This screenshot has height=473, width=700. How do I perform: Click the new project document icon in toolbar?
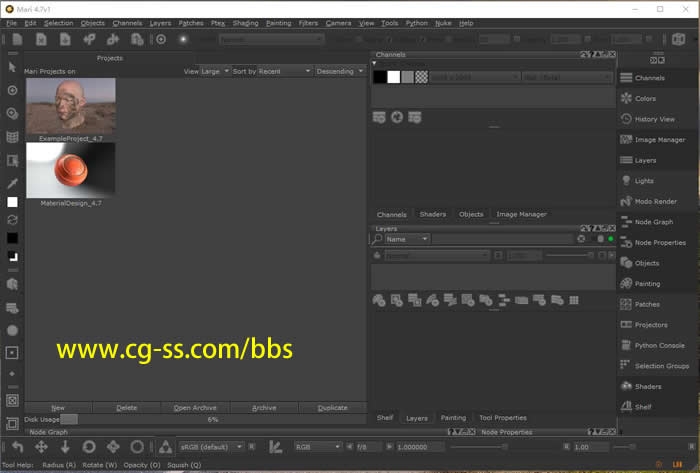coord(18,39)
